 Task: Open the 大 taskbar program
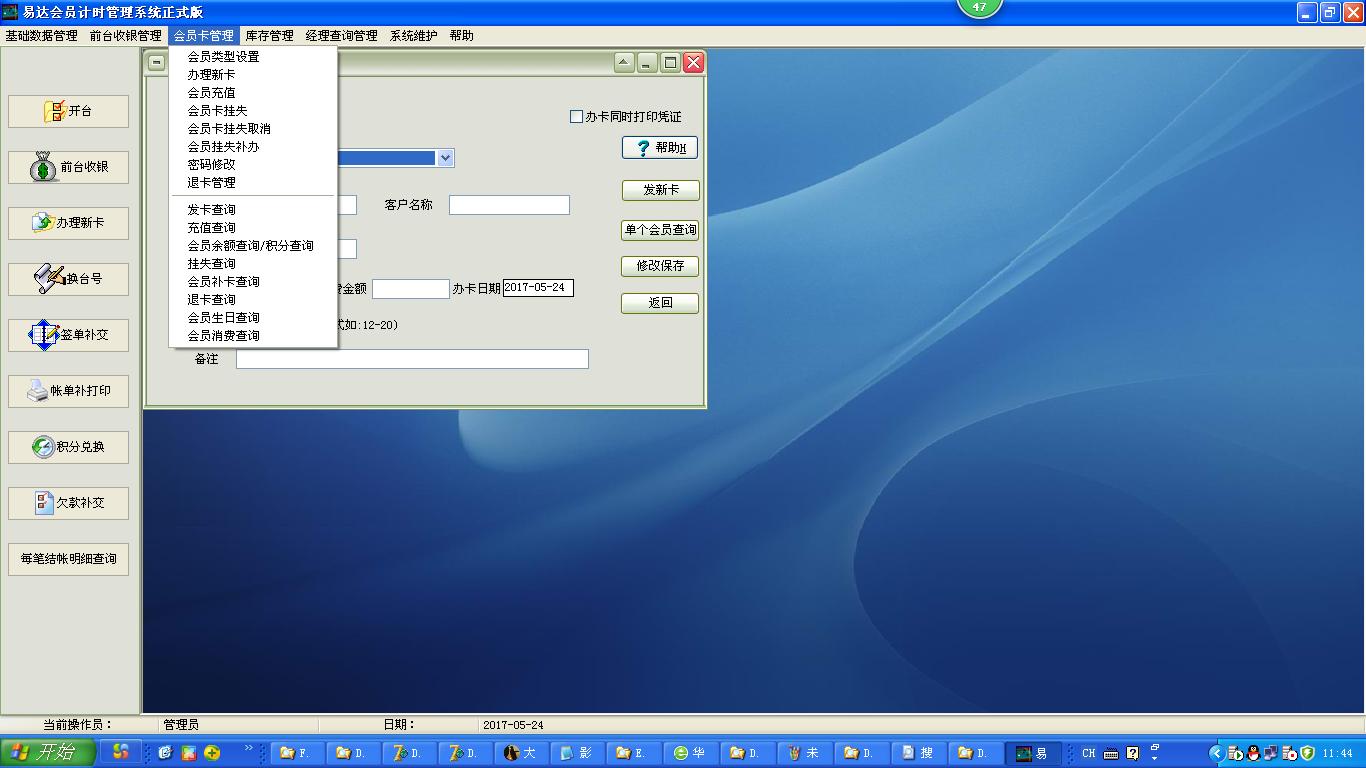click(x=520, y=753)
